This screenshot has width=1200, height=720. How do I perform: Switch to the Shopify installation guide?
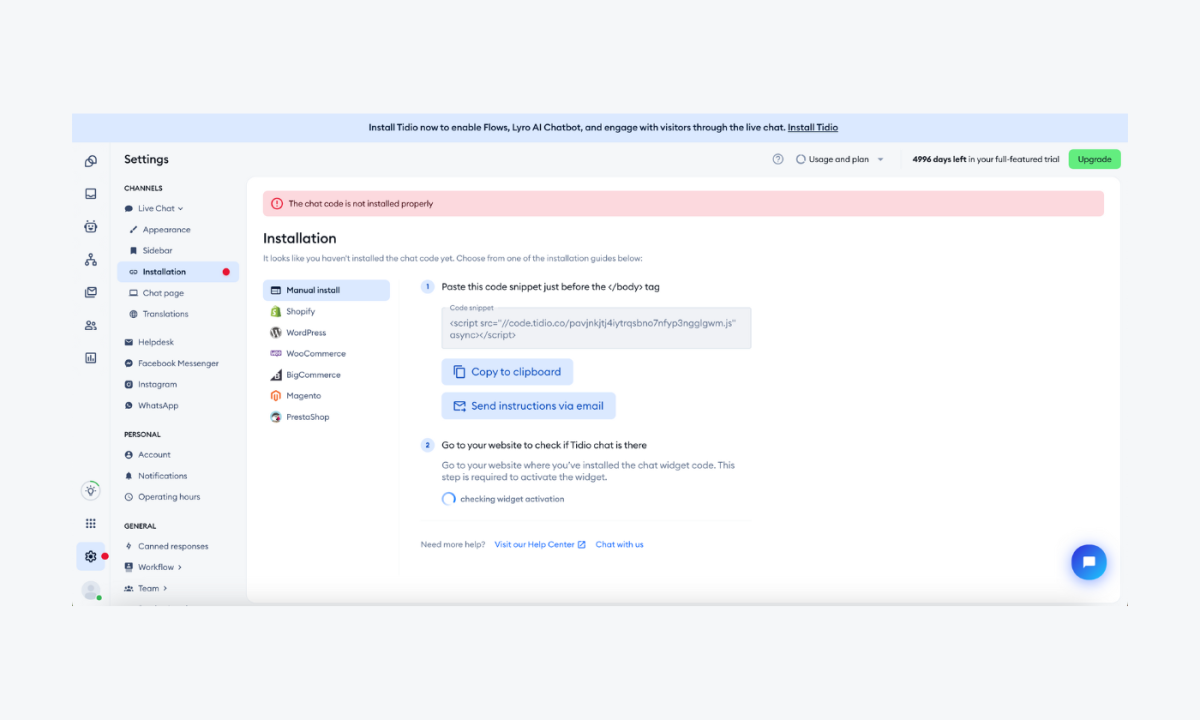(302, 311)
